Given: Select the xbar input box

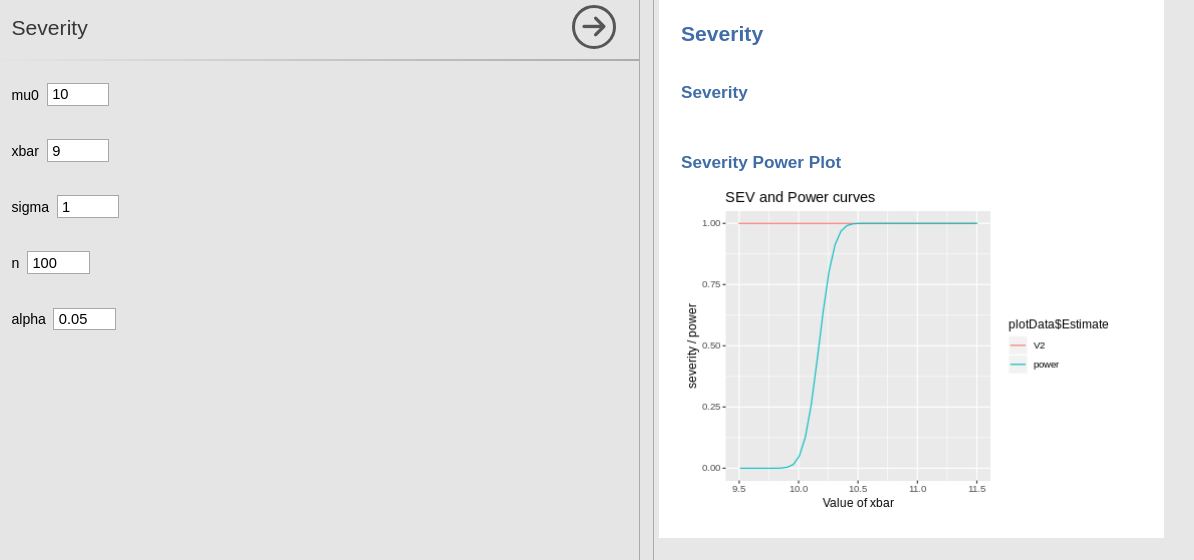Looking at the screenshot, I should (x=78, y=151).
